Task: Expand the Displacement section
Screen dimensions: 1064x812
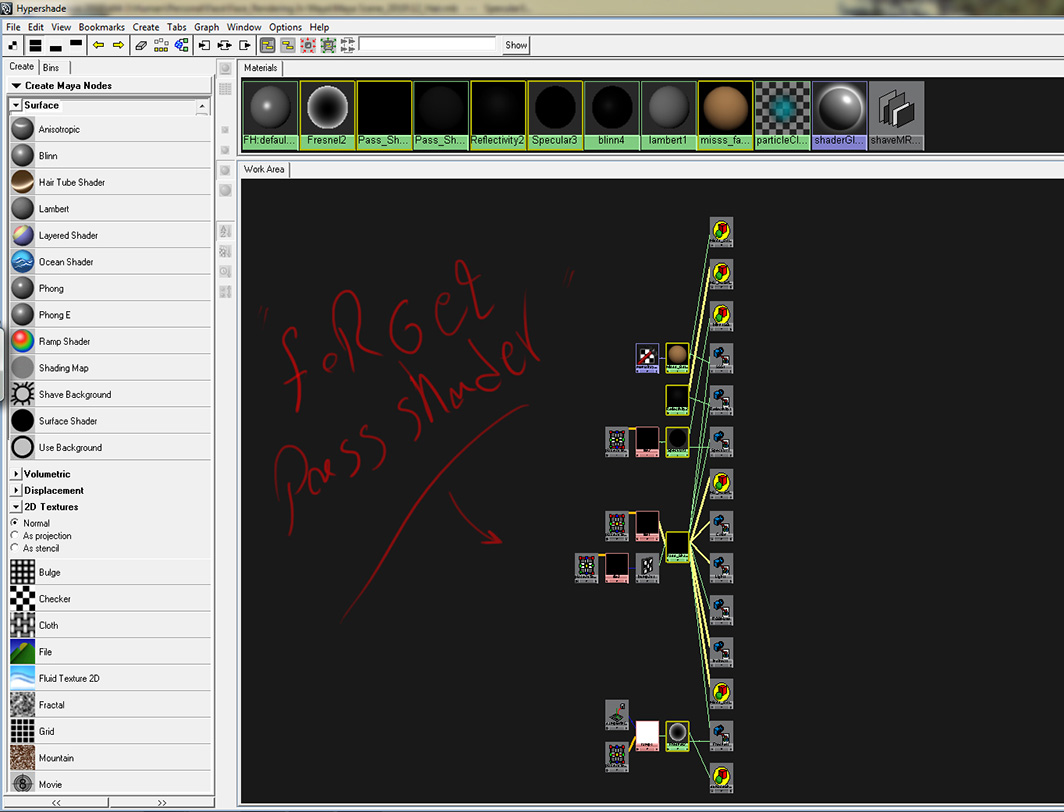Action: pos(16,491)
